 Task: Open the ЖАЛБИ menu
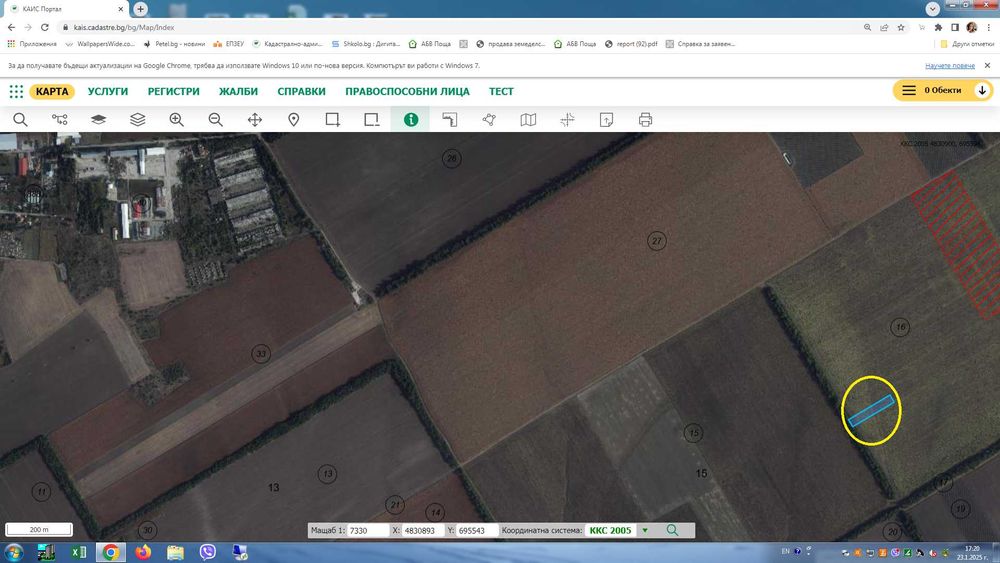239,91
